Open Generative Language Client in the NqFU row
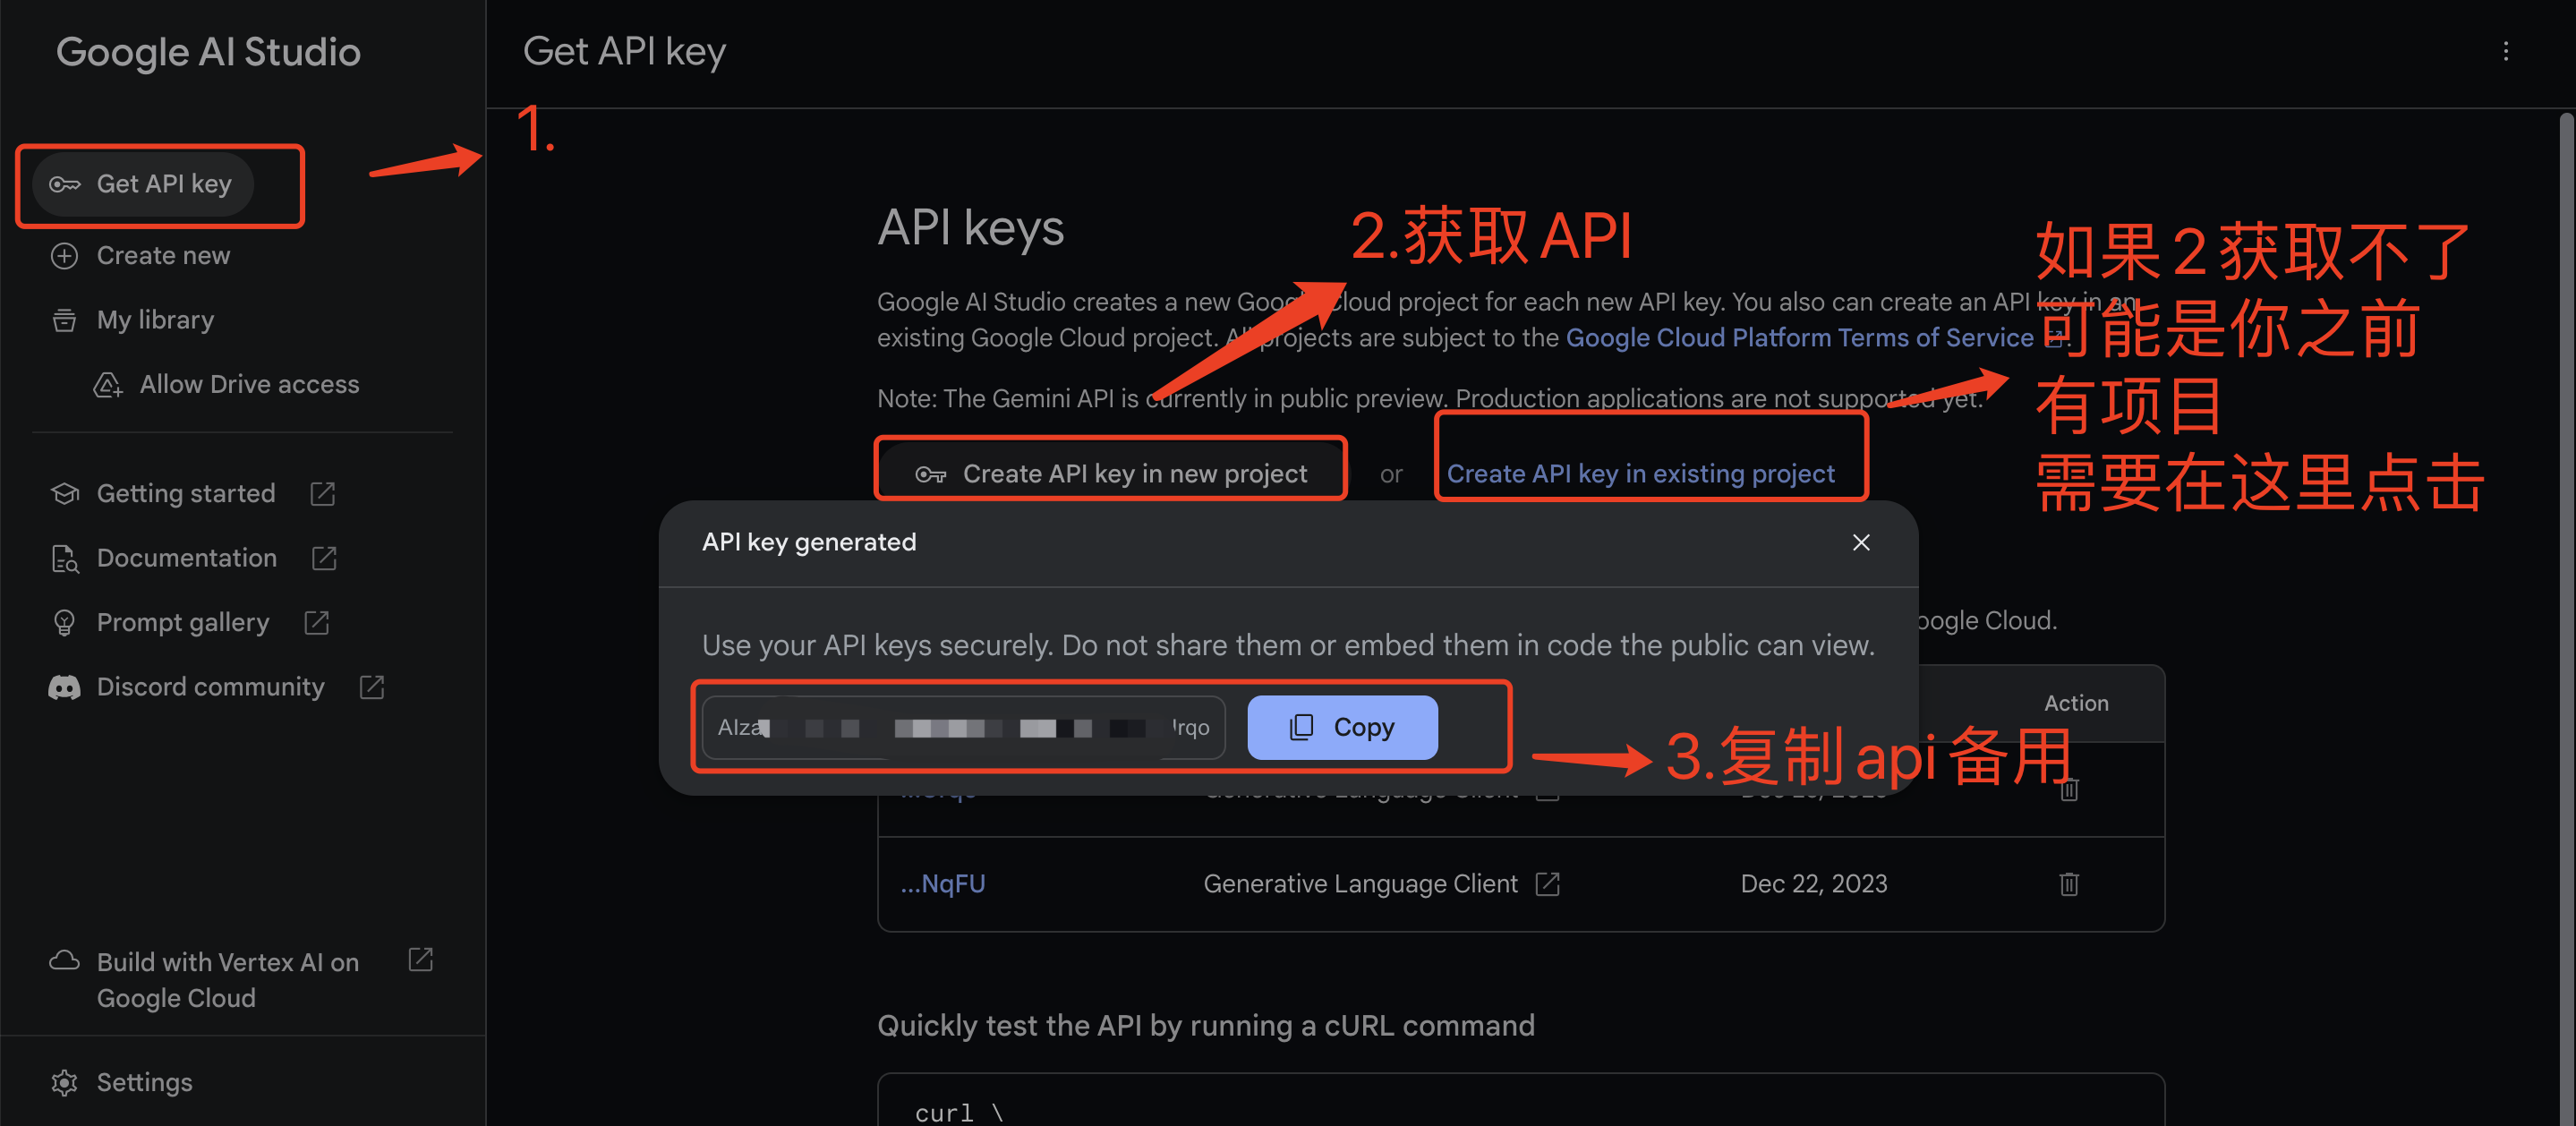The width and height of the screenshot is (2576, 1126). [x=1360, y=884]
